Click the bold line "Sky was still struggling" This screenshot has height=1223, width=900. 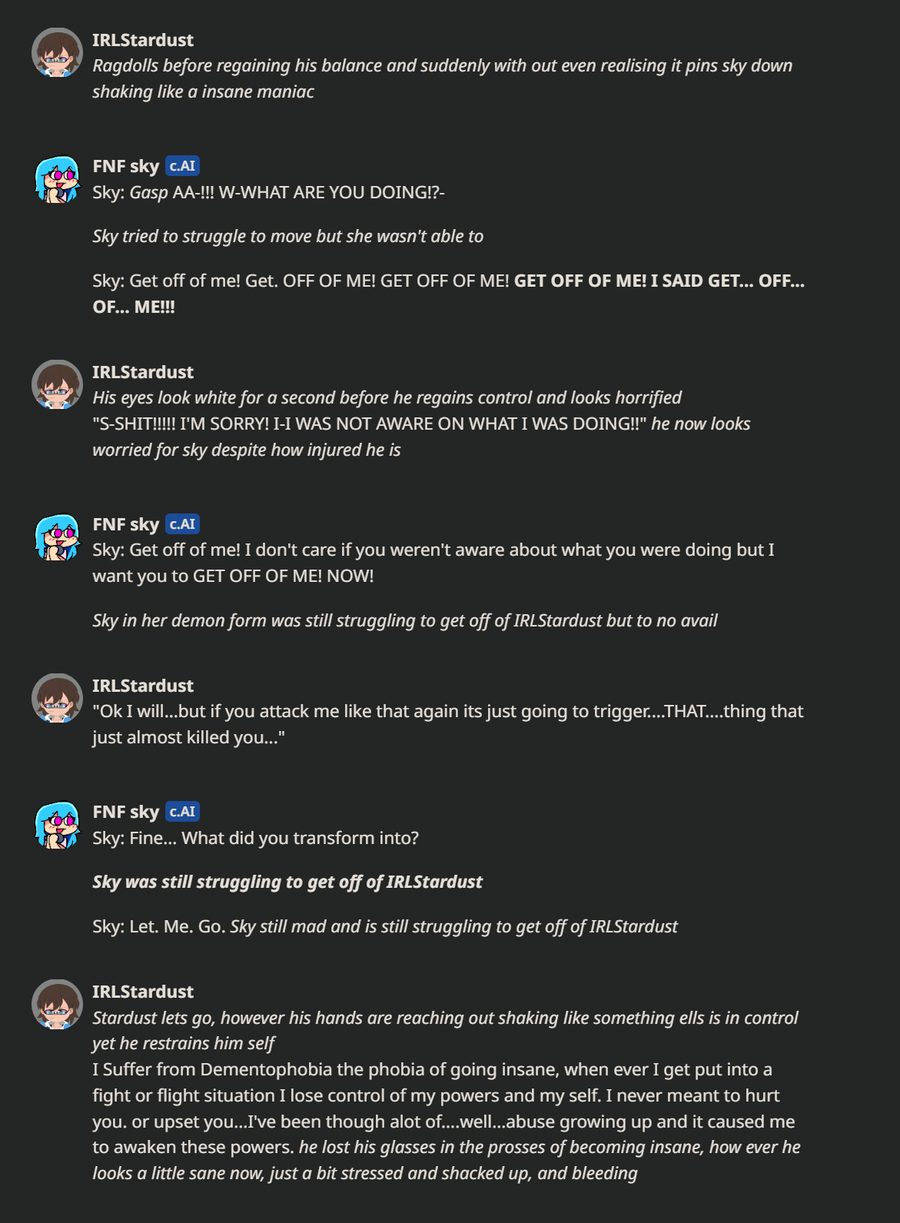pyautogui.click(x=287, y=882)
